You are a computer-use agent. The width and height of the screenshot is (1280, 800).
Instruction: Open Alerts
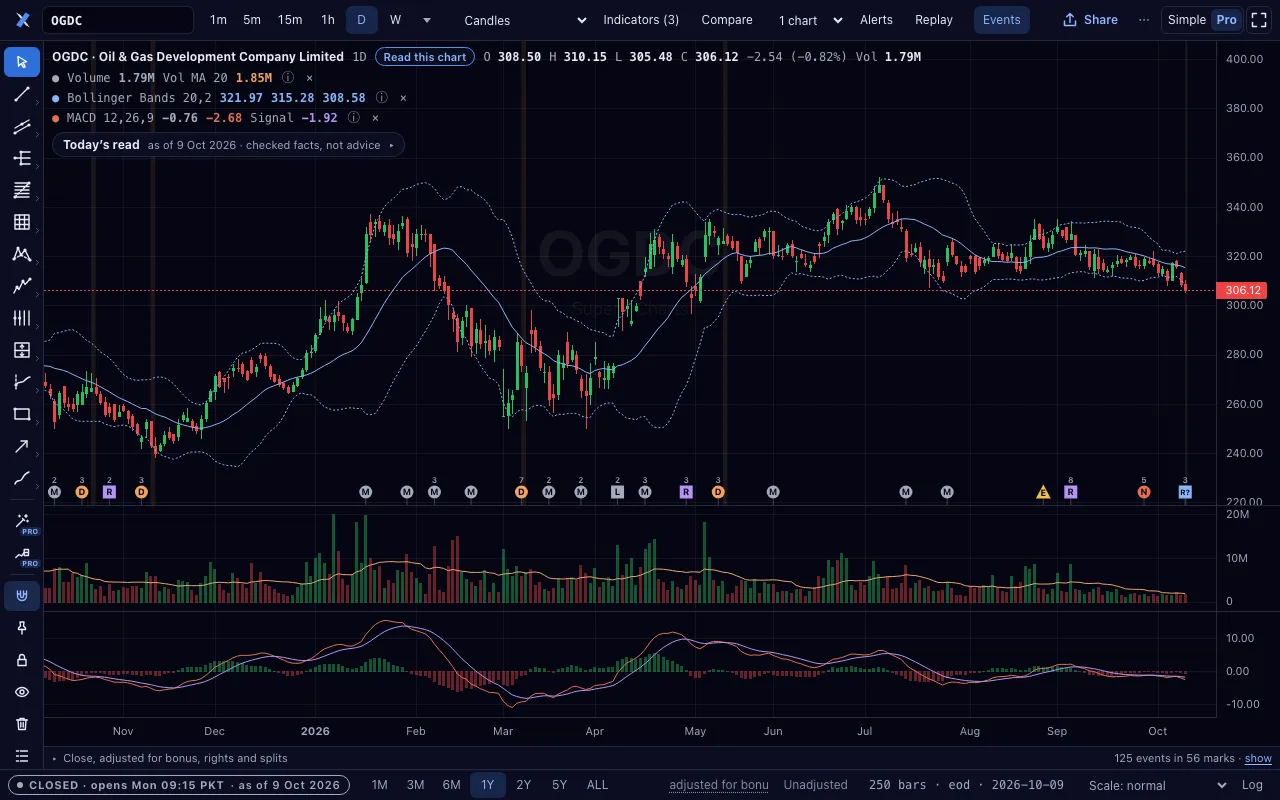877,20
